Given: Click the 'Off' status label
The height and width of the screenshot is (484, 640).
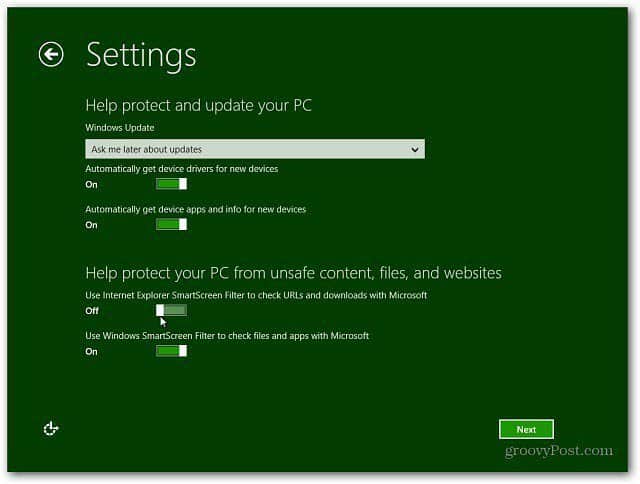Looking at the screenshot, I should (92, 311).
